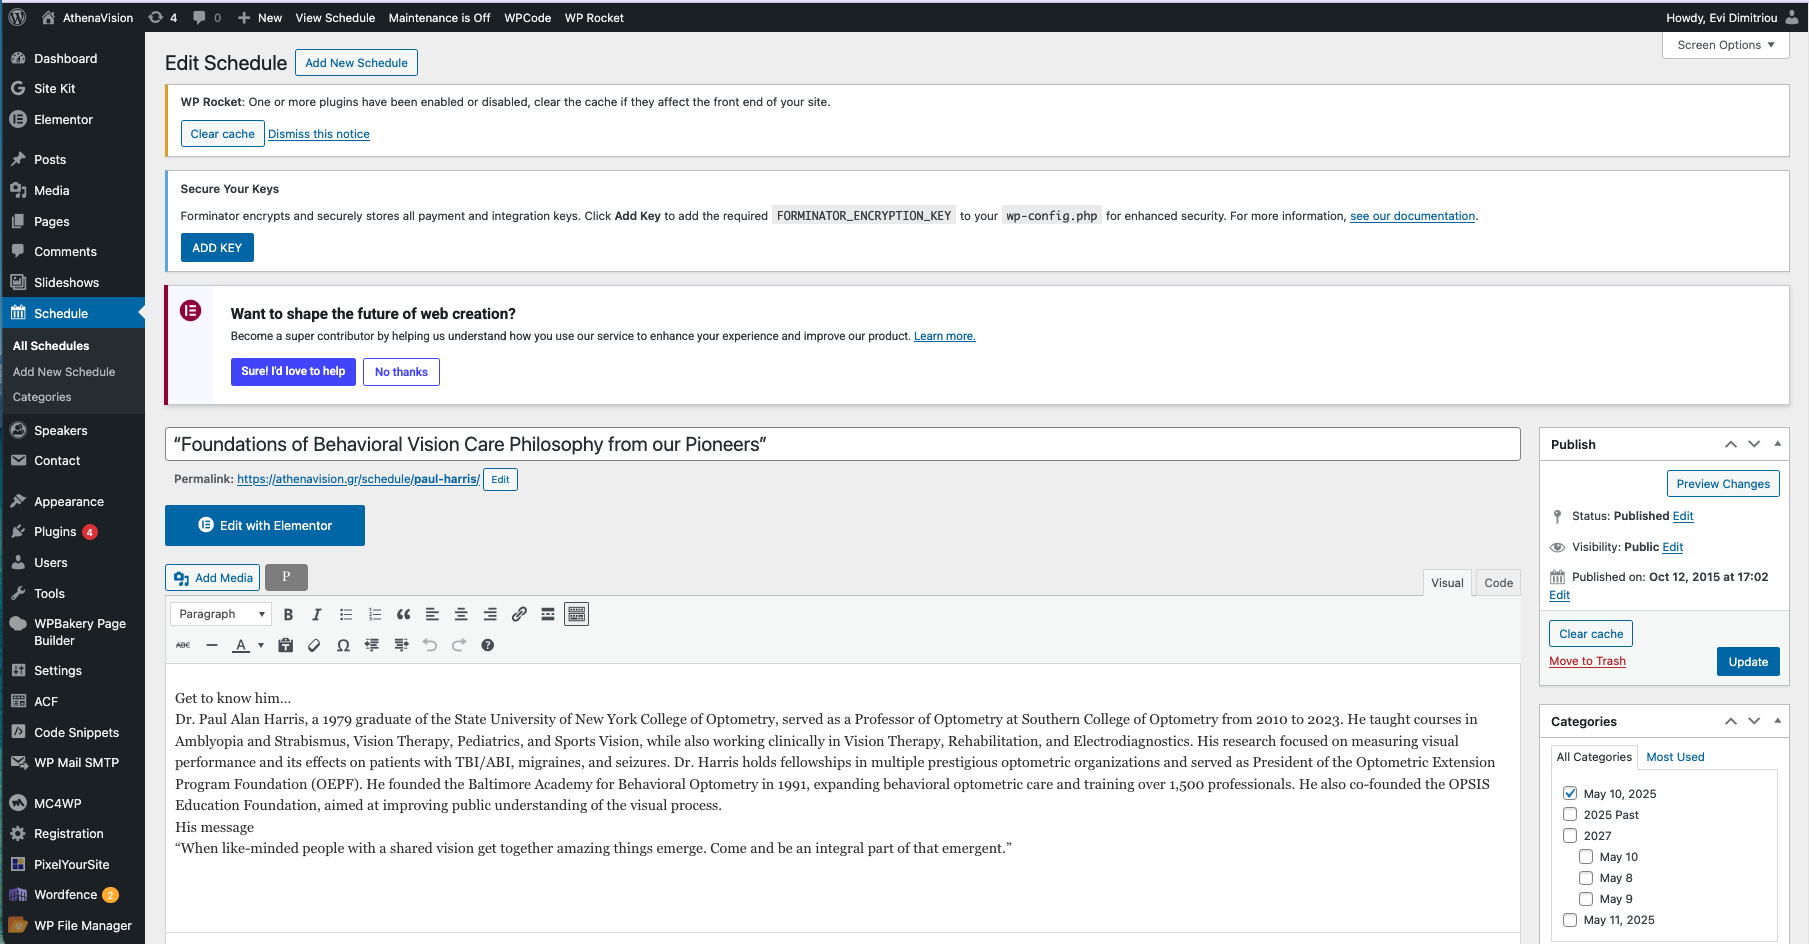Enable the May 11, 2025 category checkbox
This screenshot has width=1809, height=944.
click(x=1570, y=920)
